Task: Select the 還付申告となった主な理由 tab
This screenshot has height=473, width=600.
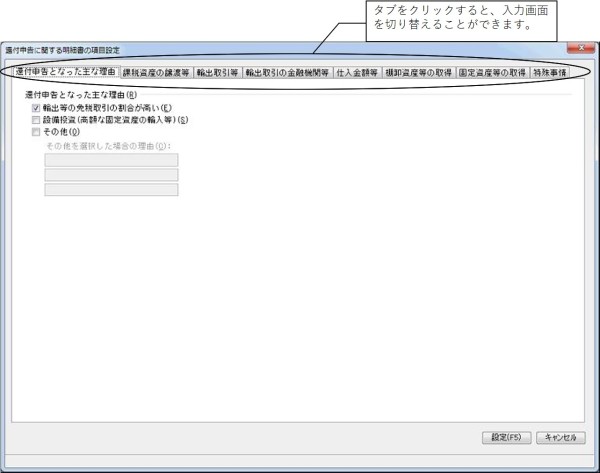Action: click(66, 72)
